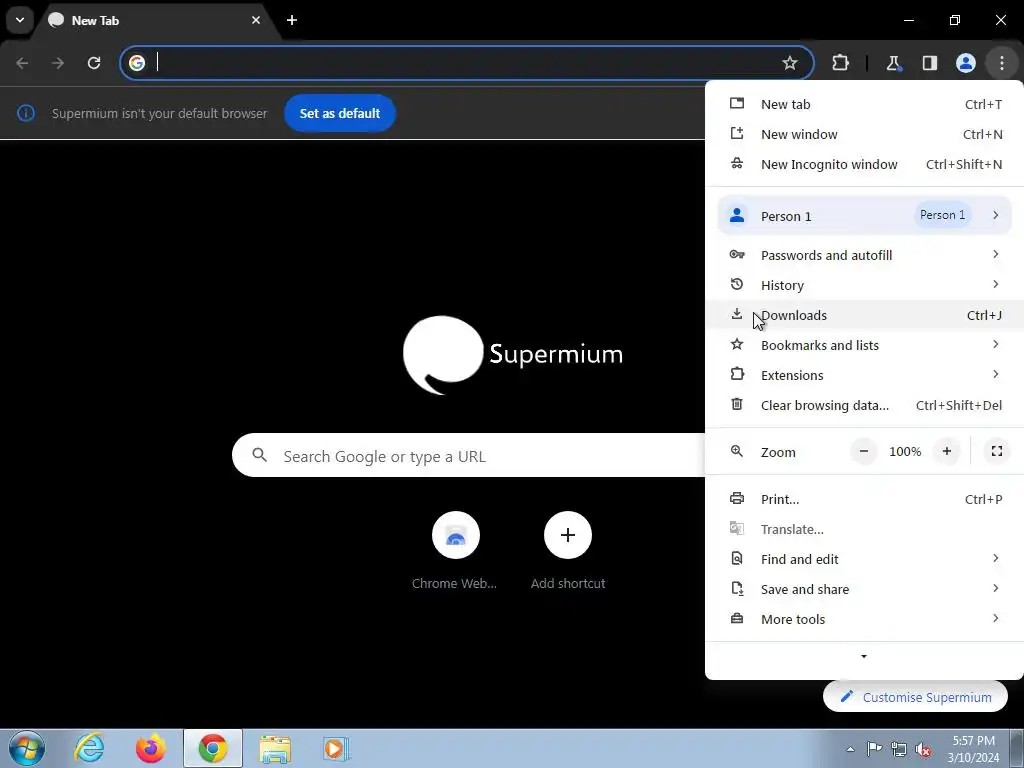
Task: Launch Internet Explorer from taskbar
Action: (x=89, y=748)
